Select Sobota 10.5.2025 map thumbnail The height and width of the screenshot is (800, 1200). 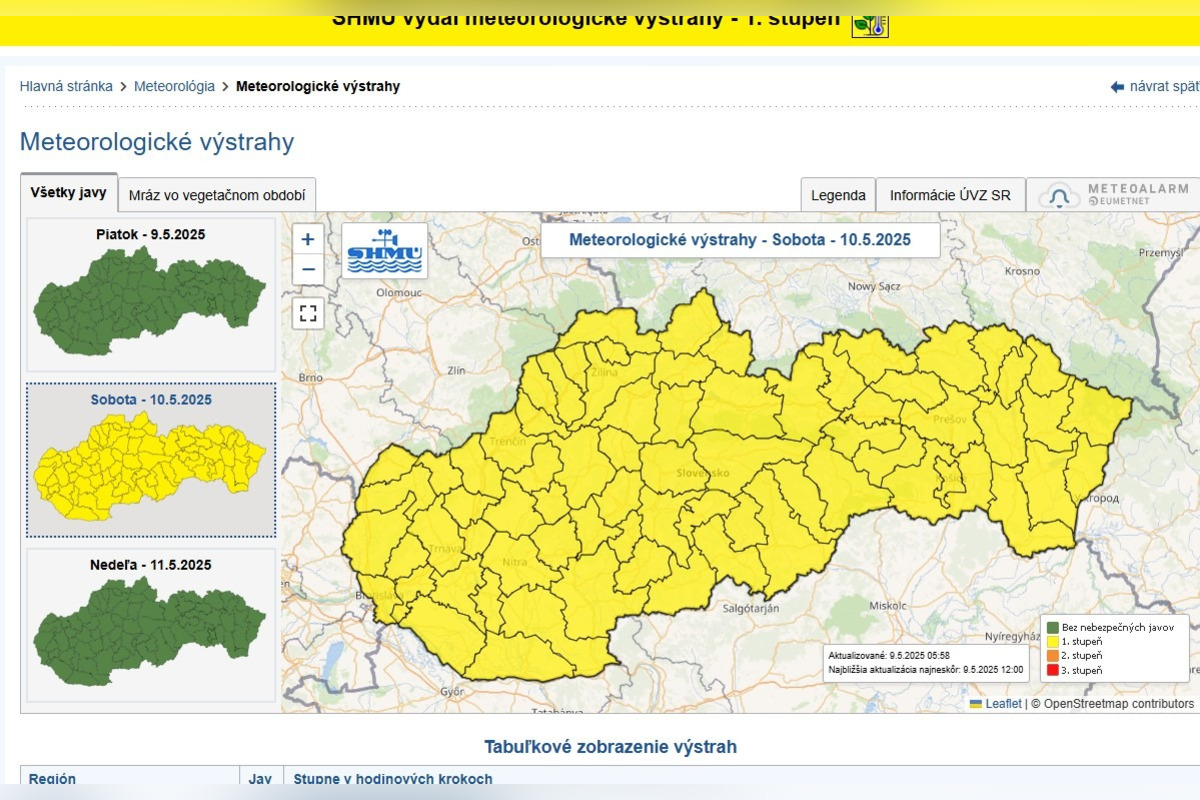150,460
